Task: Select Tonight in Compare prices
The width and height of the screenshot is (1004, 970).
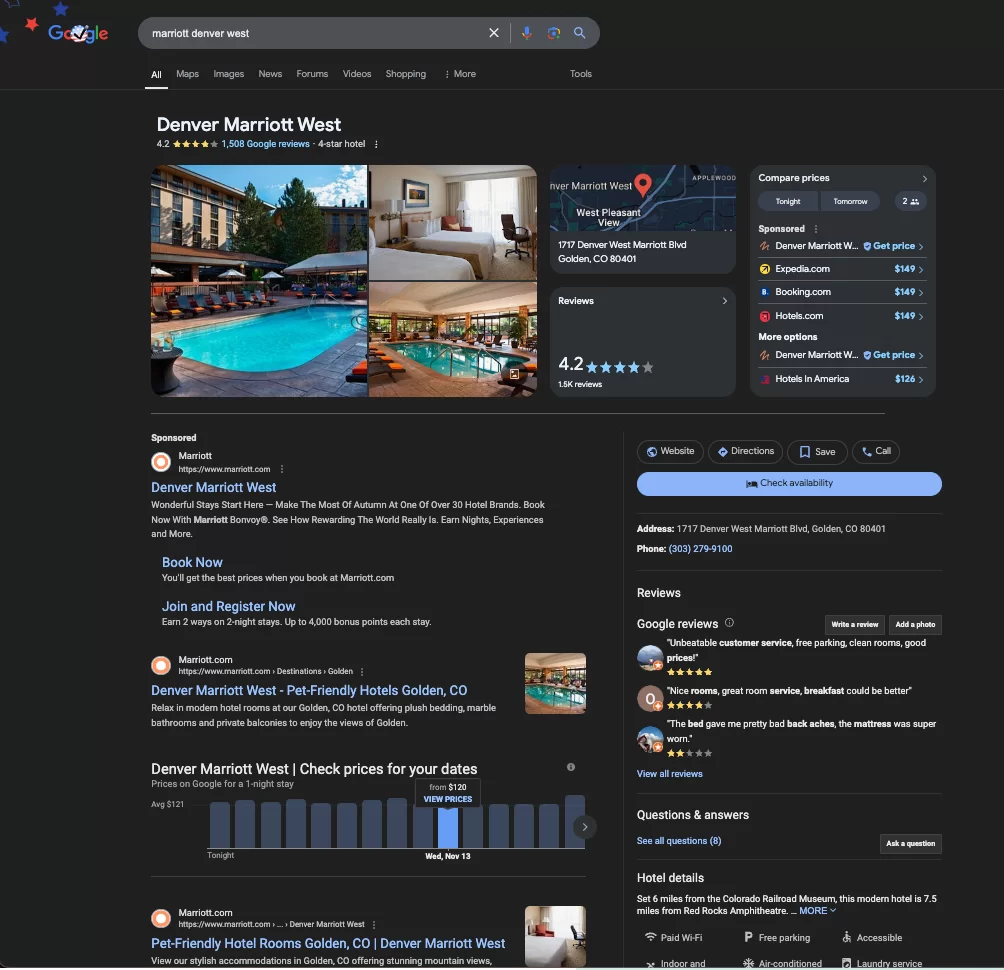Action: click(788, 201)
